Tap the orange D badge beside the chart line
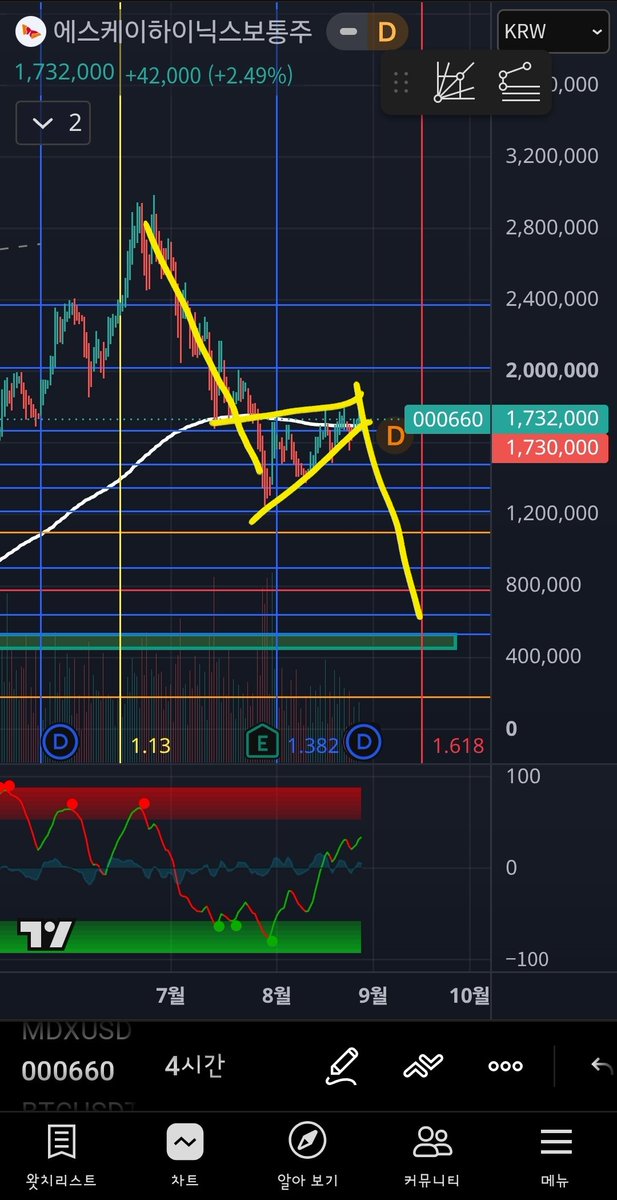Screen dimensions: 617x1200 pyautogui.click(x=395, y=436)
